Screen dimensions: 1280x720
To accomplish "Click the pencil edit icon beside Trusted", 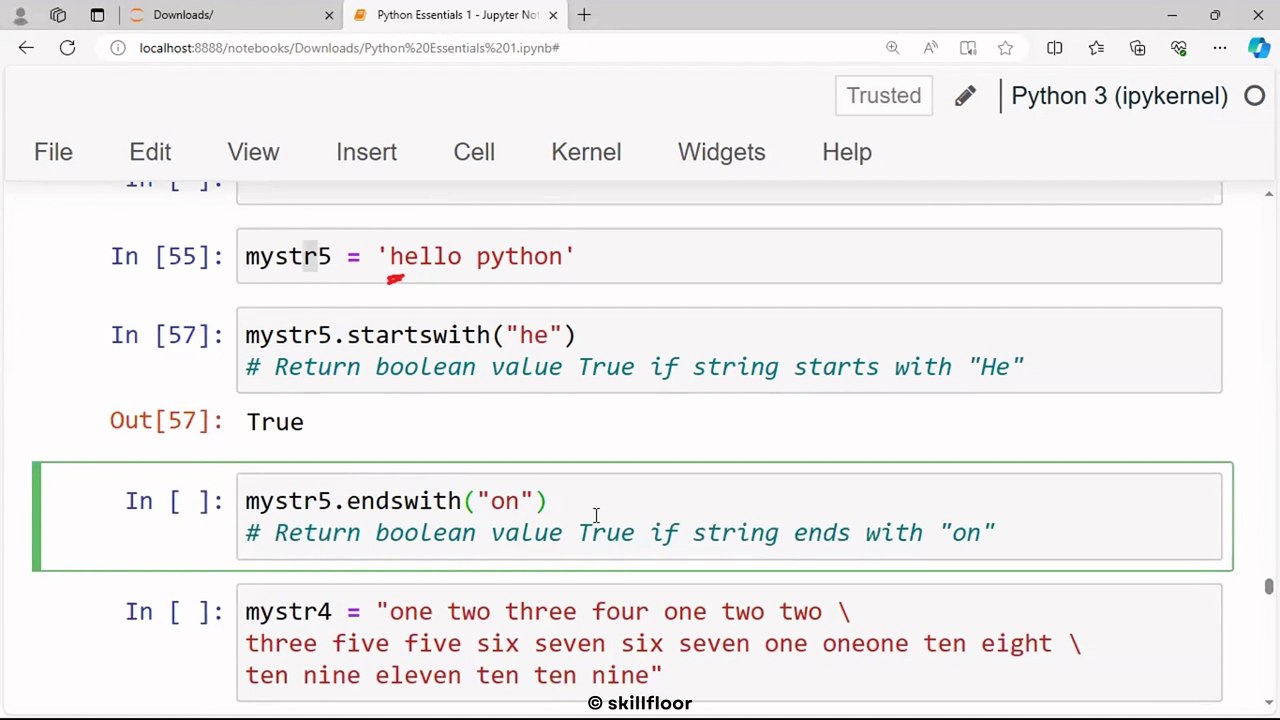I will [x=965, y=96].
